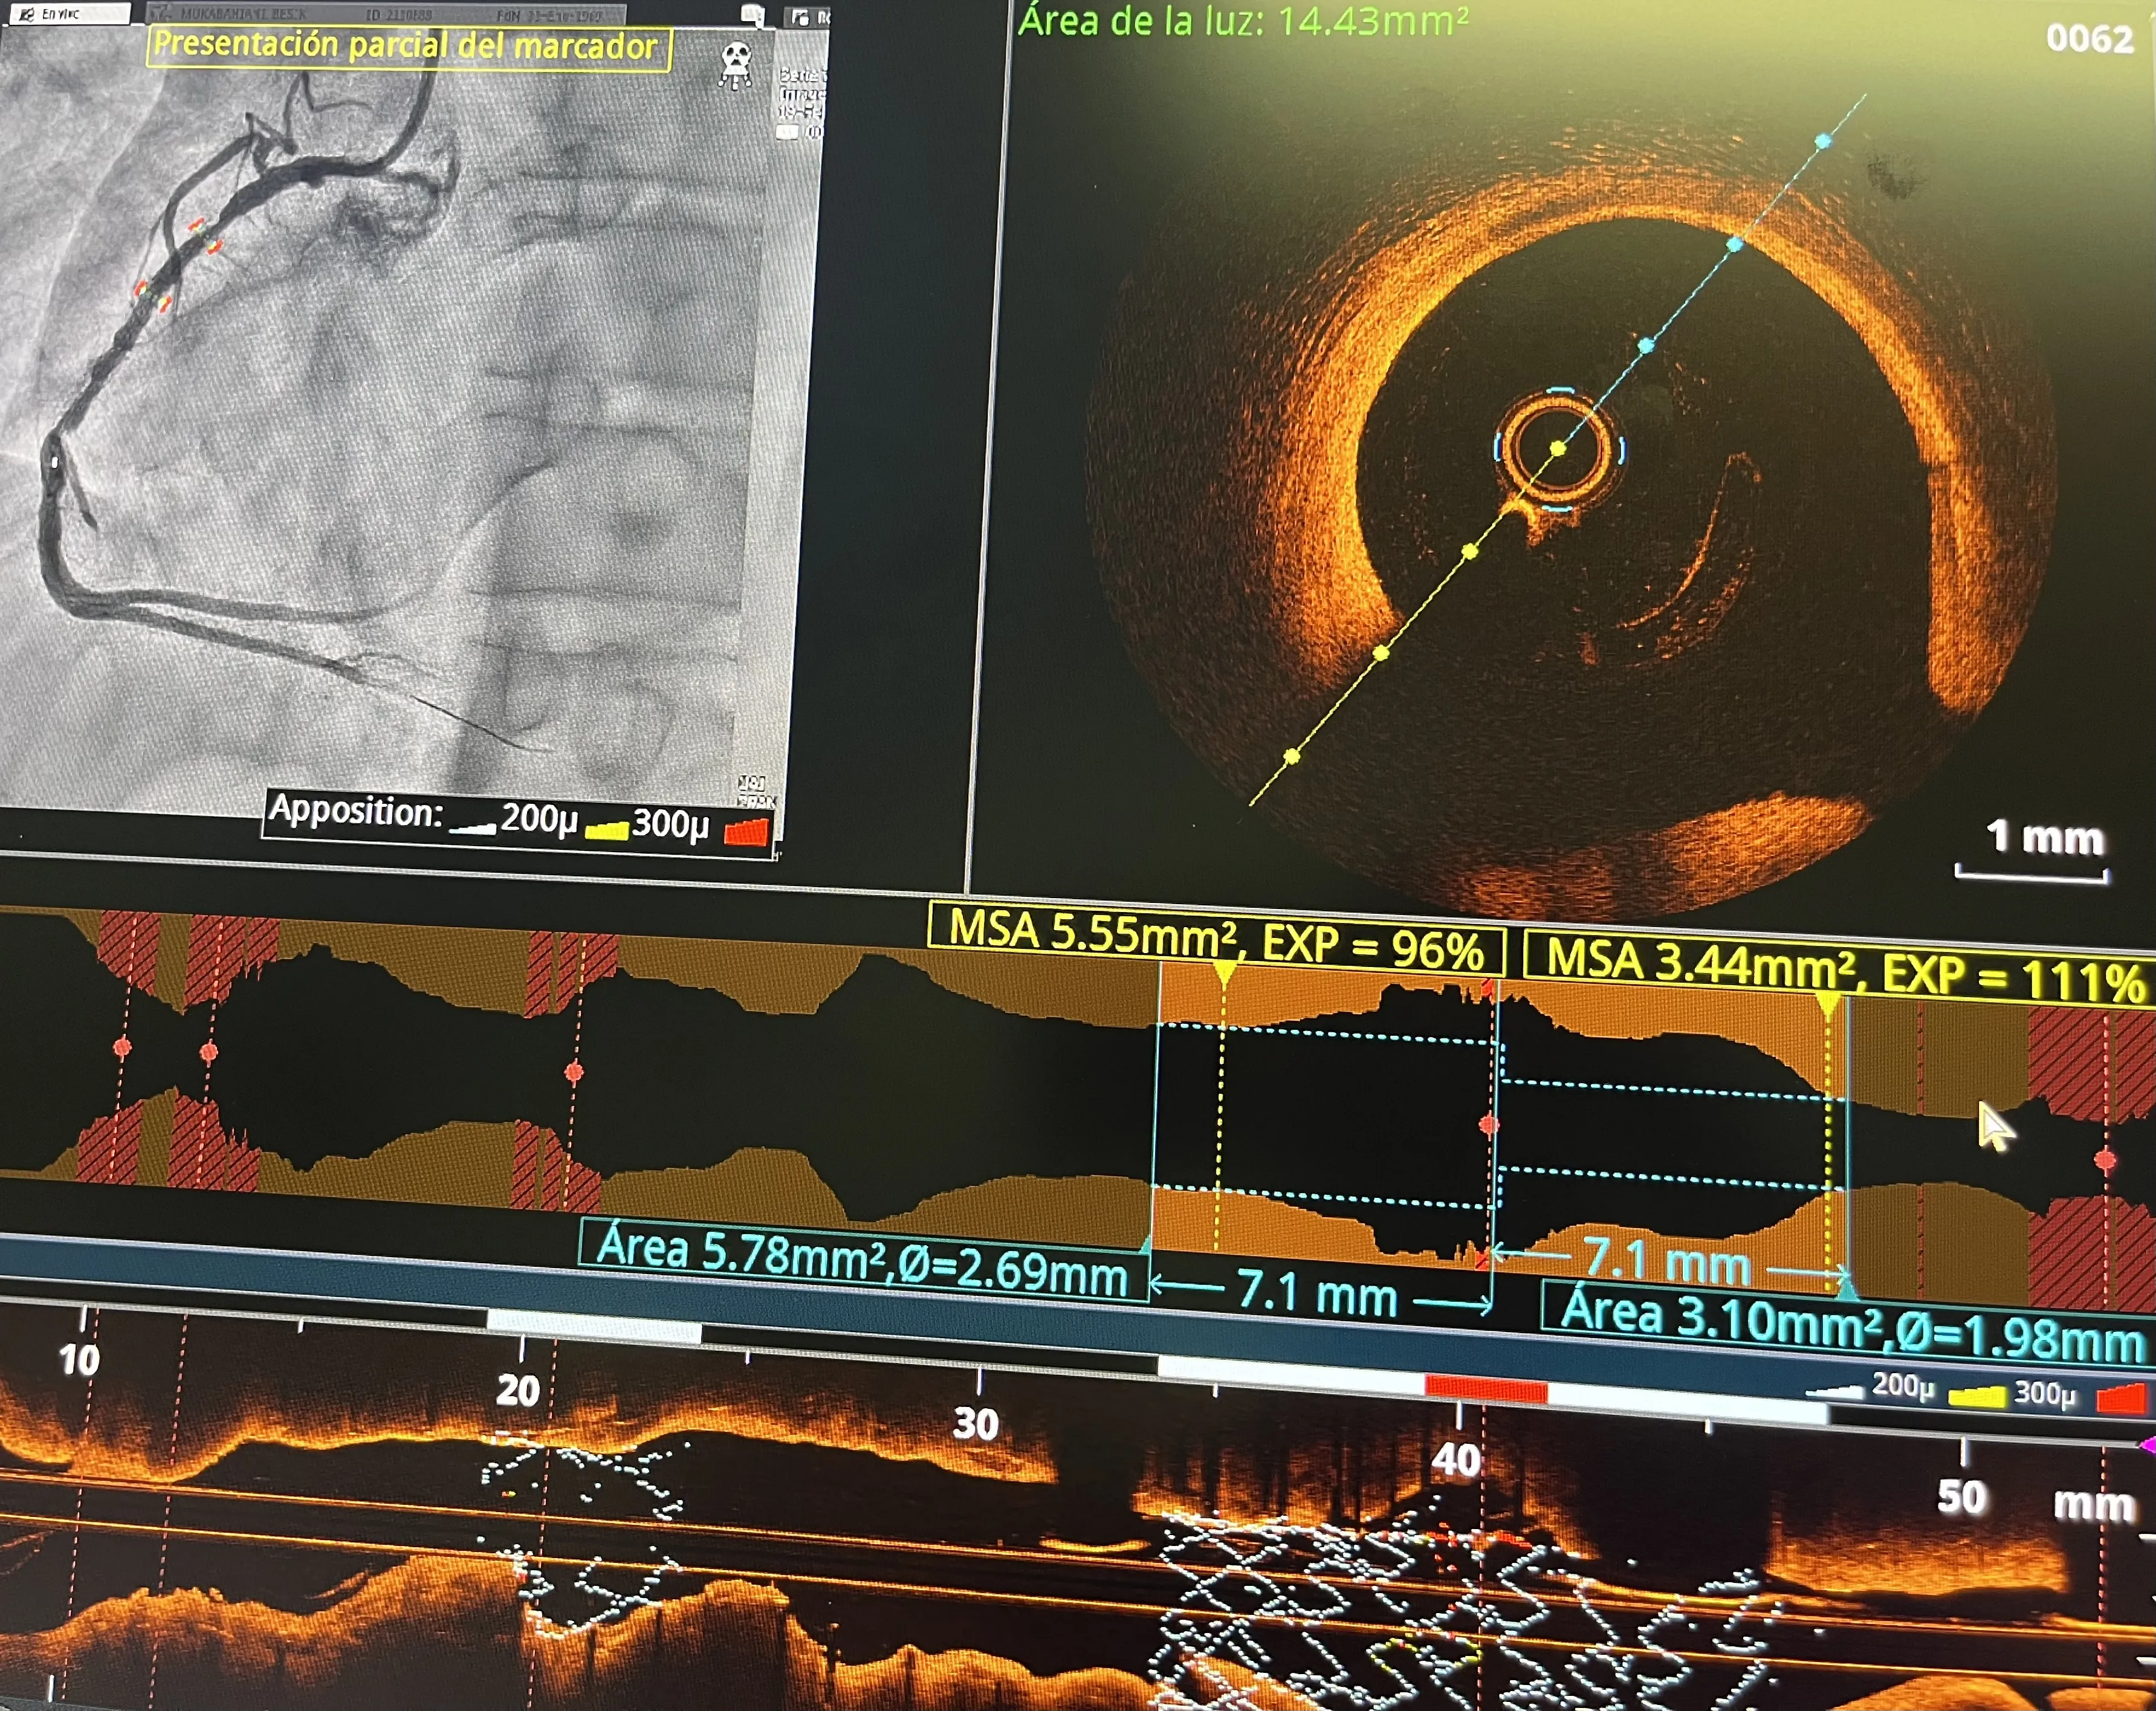Click the red dot marker in the lumen profile center
The width and height of the screenshot is (2156, 1711).
pyautogui.click(x=1488, y=1125)
